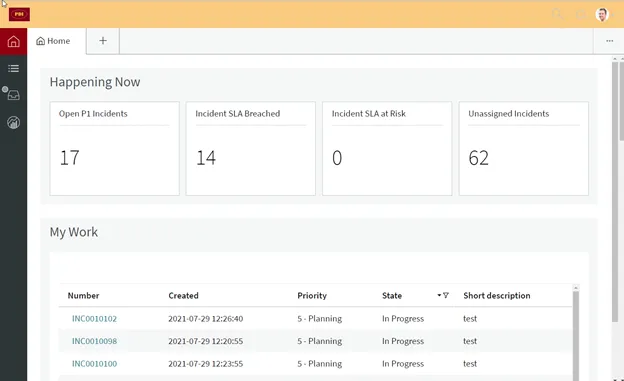Open the three-dot more options menu
Viewport: 624px width, 381px height.
[609, 41]
